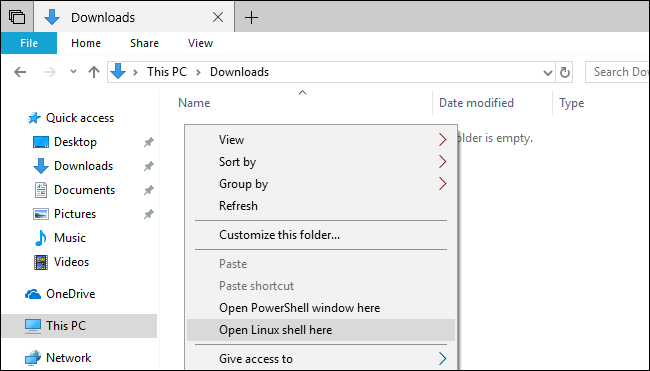650x371 pixels.
Task: Click the Up one level arrow
Action: point(94,72)
